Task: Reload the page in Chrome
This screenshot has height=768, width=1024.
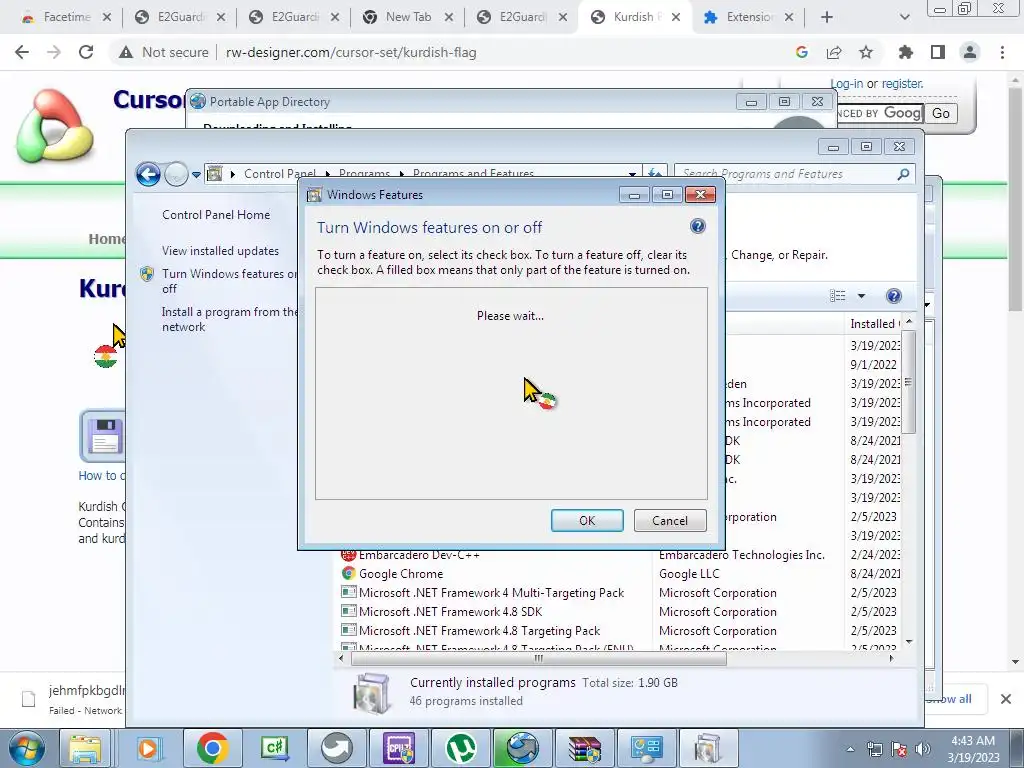Action: [x=86, y=52]
